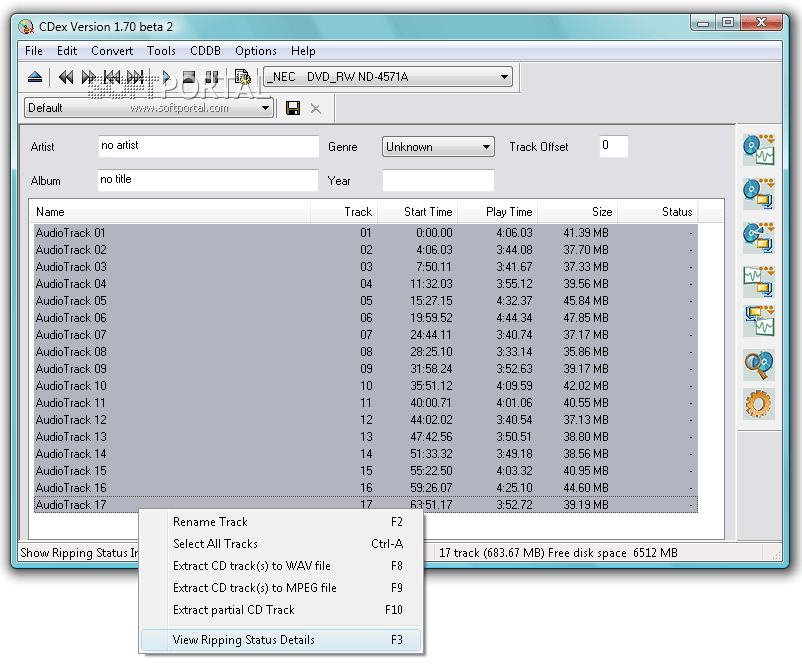Screen dimensions: 802x668
Task: Select the AudioTrack 15 row
Action: coord(366,471)
